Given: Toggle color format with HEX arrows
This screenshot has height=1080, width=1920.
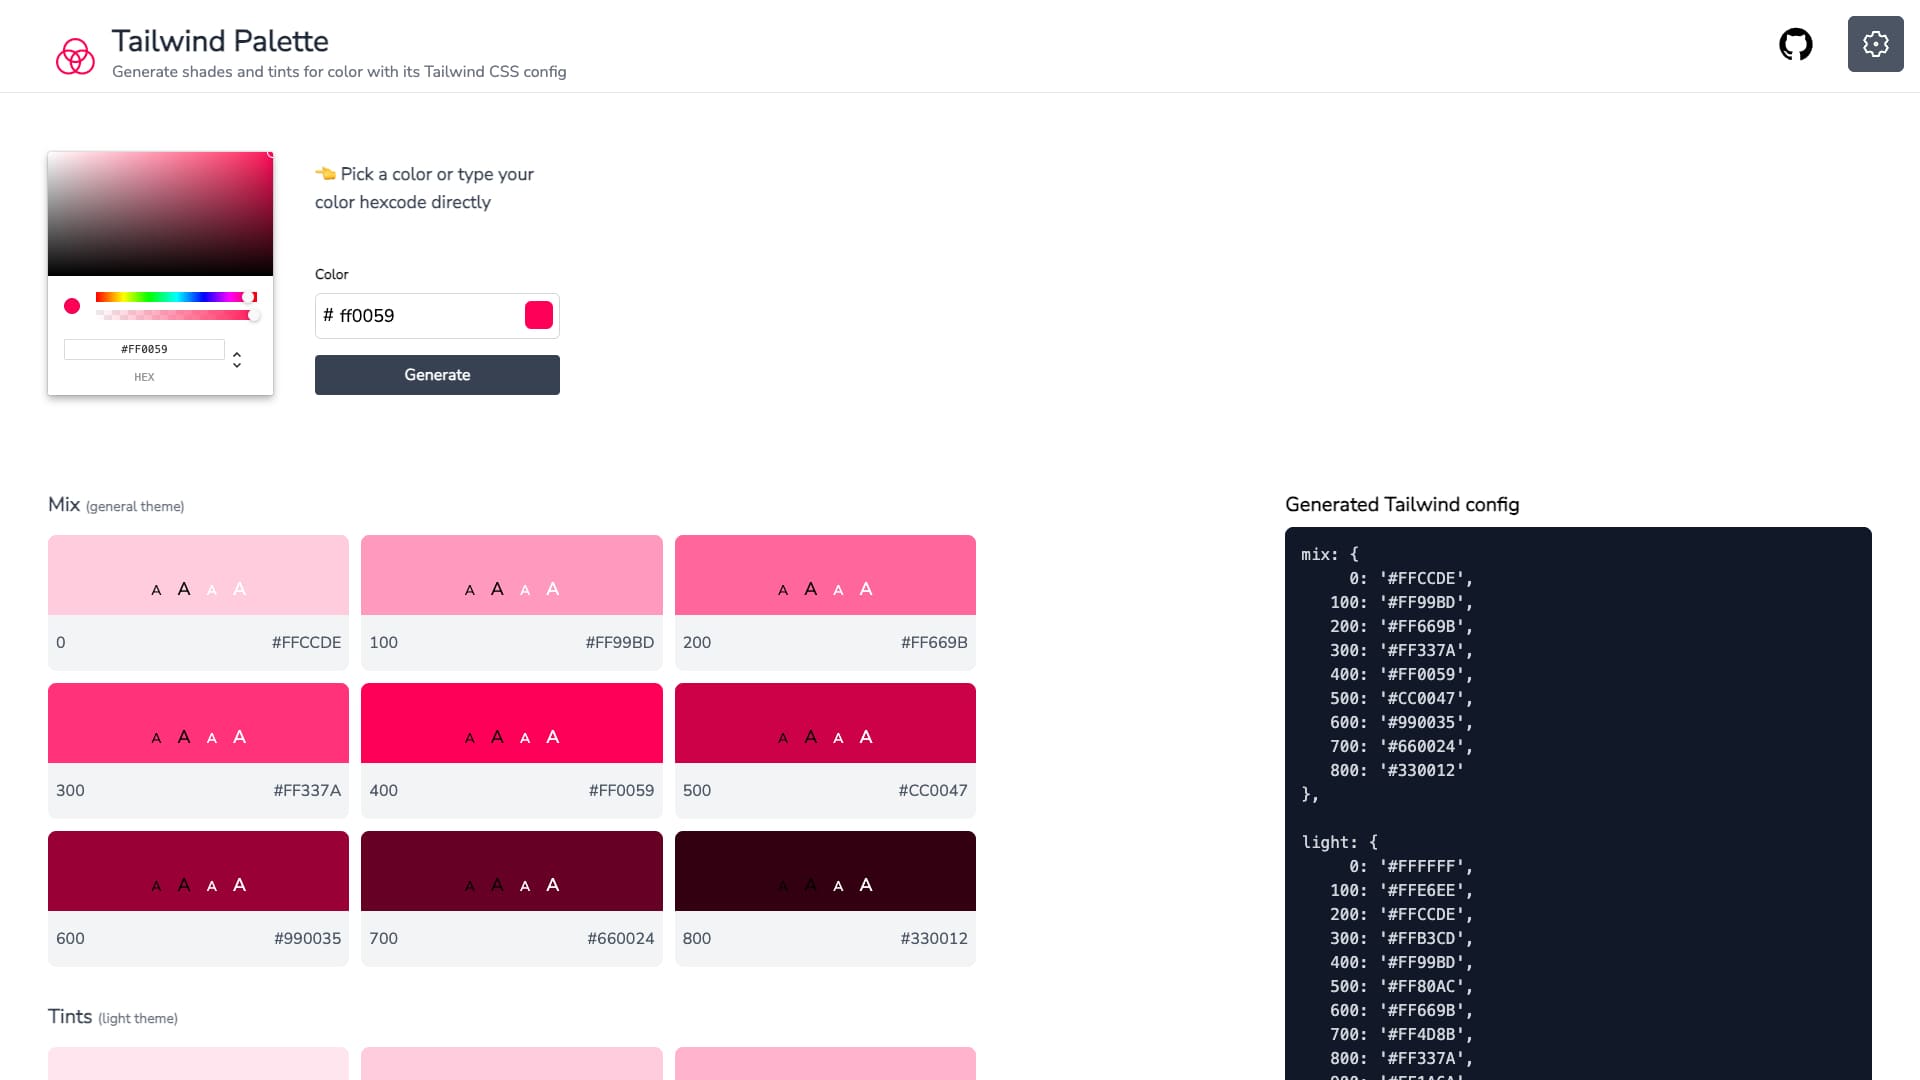Looking at the screenshot, I should pyautogui.click(x=237, y=359).
